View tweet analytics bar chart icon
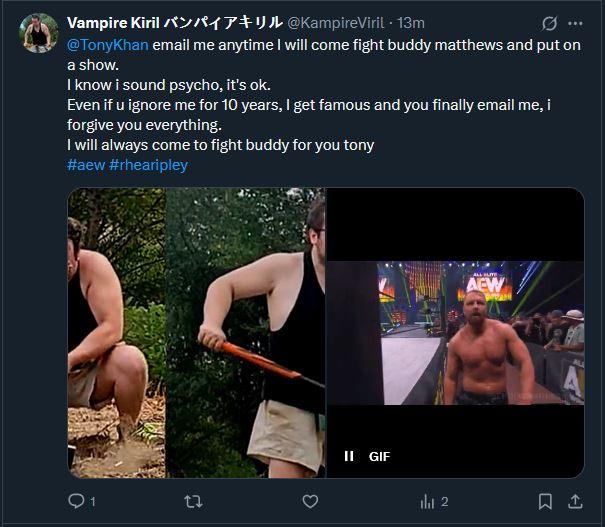605x527 pixels. pos(427,501)
